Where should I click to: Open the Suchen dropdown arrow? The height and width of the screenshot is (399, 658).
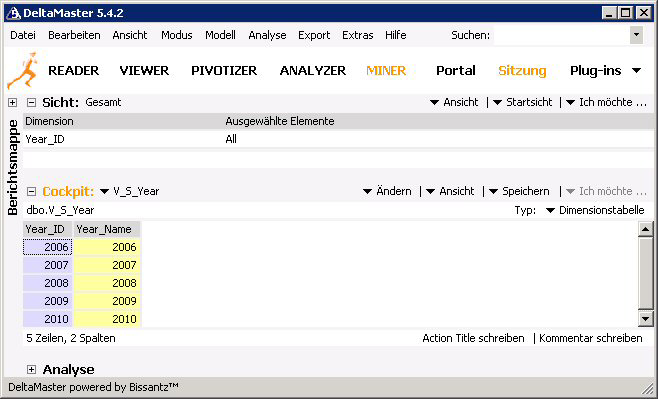point(637,35)
